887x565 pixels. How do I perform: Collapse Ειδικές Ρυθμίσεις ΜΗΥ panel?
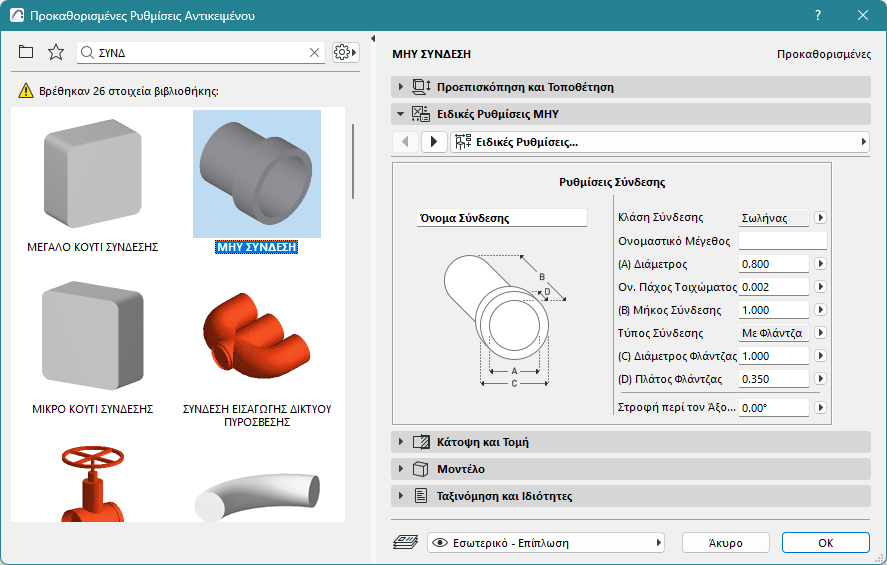point(401,114)
